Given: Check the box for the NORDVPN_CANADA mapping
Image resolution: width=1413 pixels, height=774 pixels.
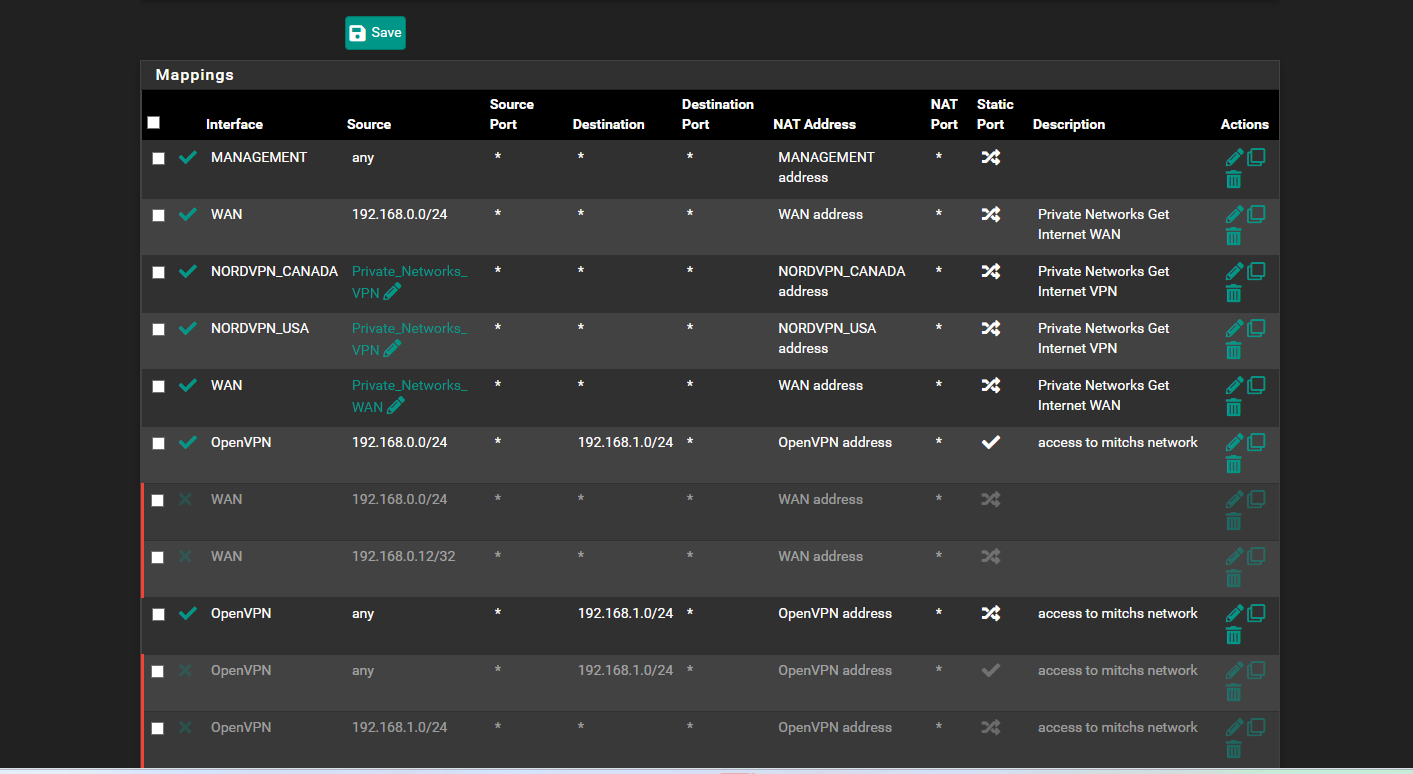Looking at the screenshot, I should [x=158, y=272].
